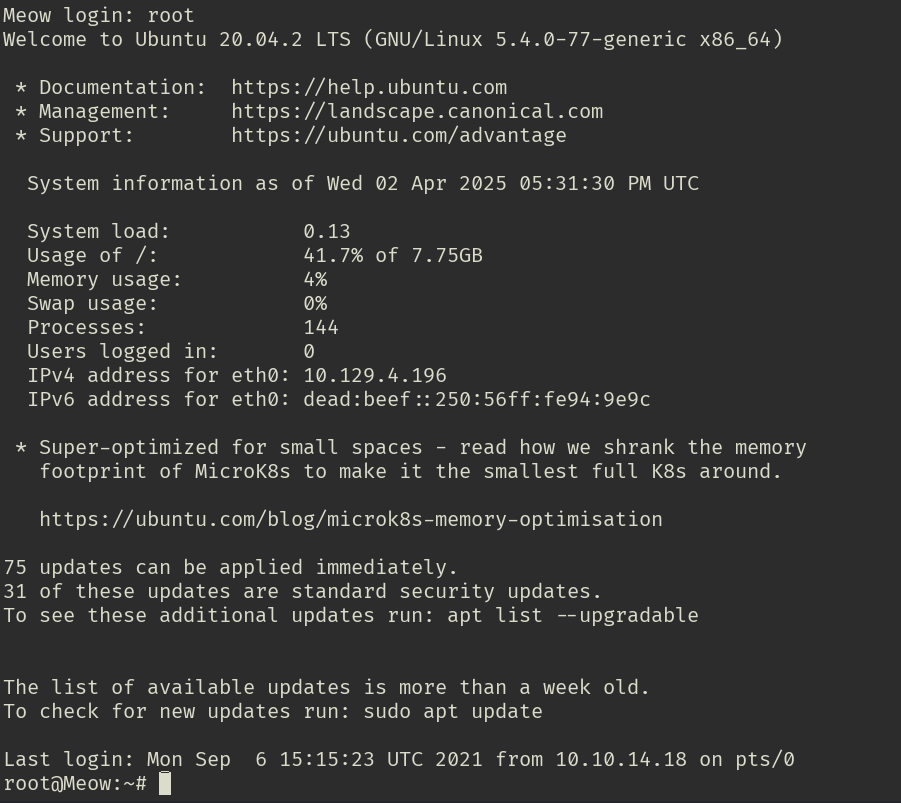Click the System load value 0.13
This screenshot has width=901, height=803.
pos(327,232)
